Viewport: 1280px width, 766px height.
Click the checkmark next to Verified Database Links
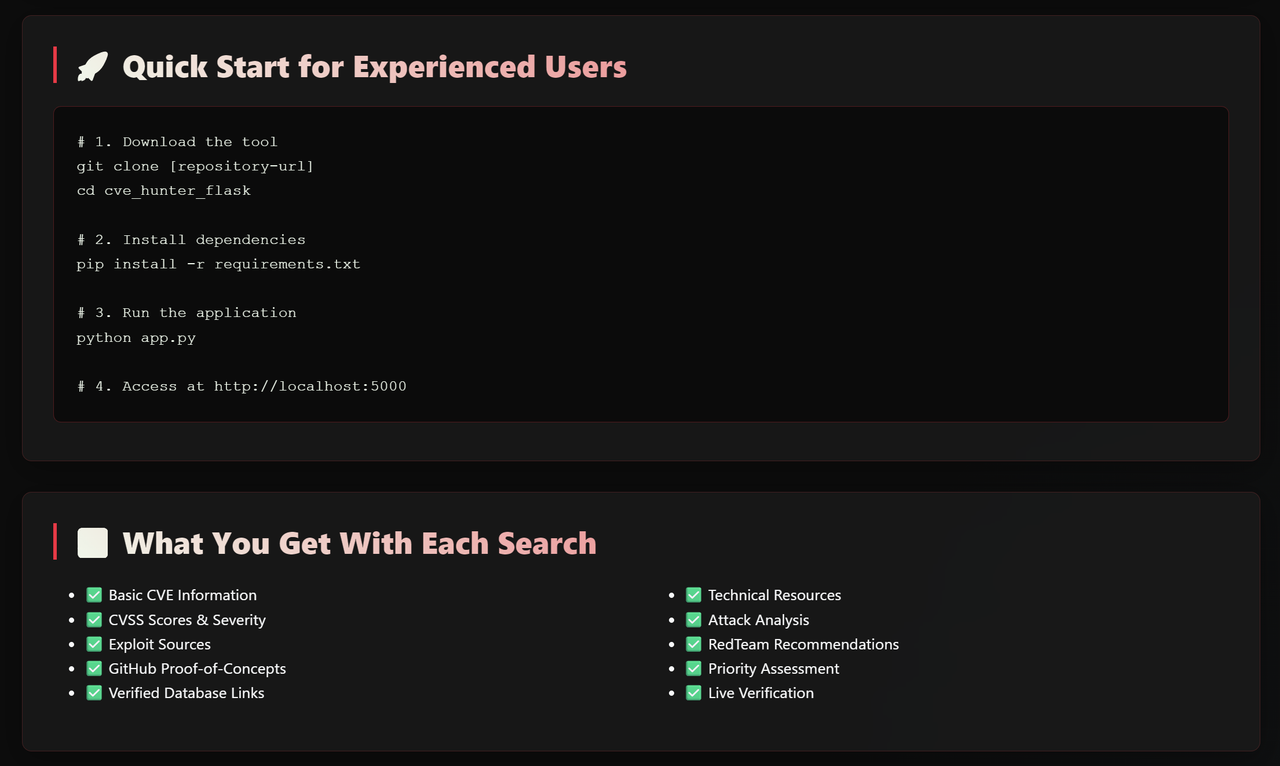click(94, 693)
